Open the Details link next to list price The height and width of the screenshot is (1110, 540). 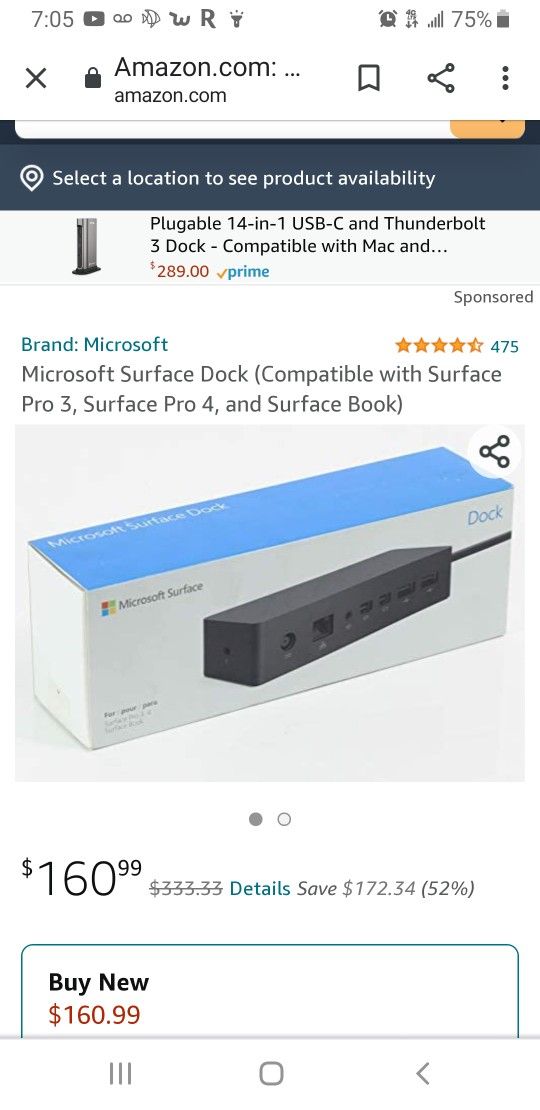pyautogui.click(x=260, y=888)
